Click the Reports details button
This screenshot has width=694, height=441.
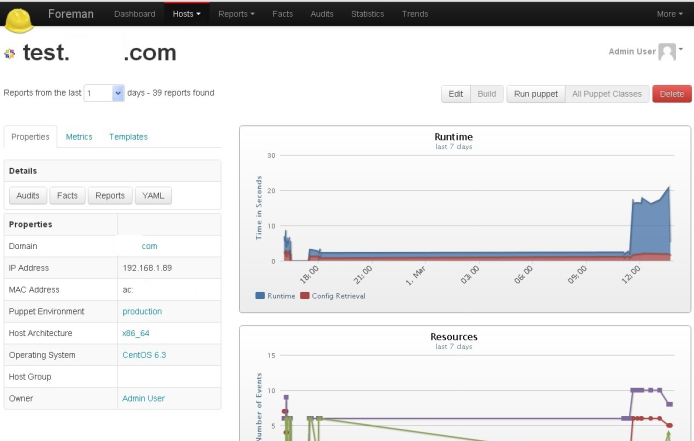coord(110,195)
